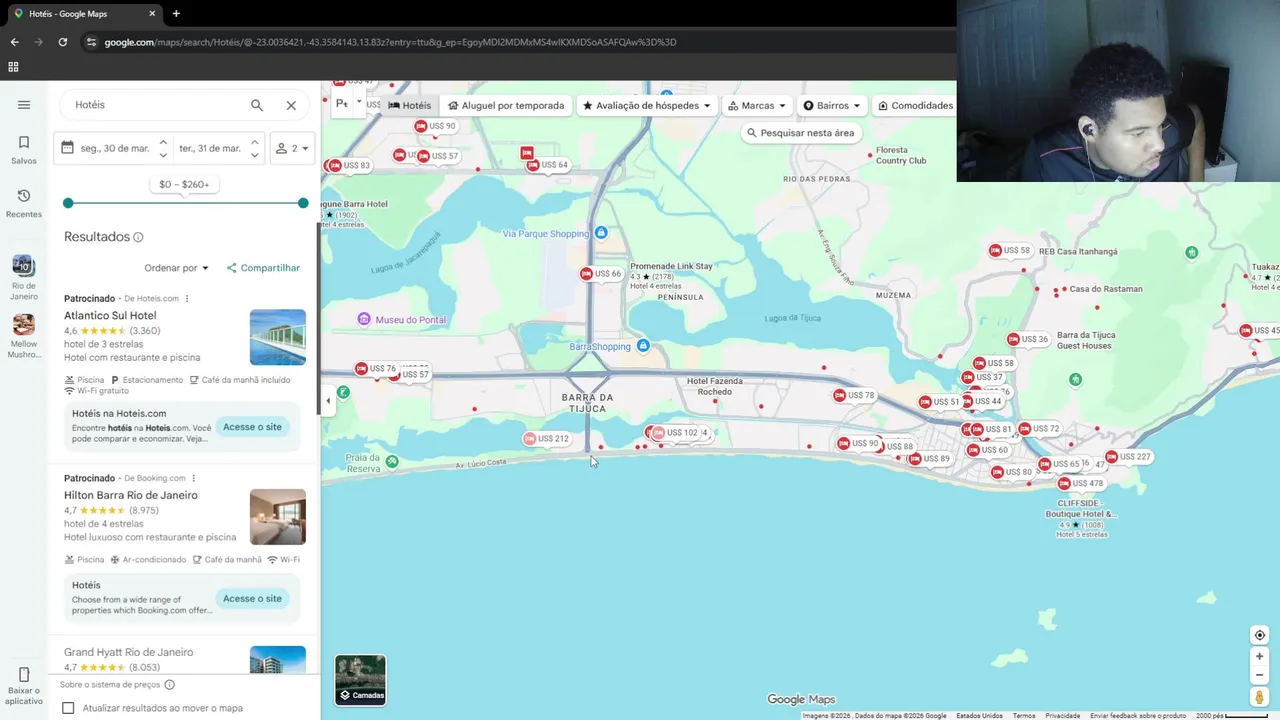Viewport: 1280px width, 720px height.
Task: Center map on your location
Action: pyautogui.click(x=1260, y=635)
